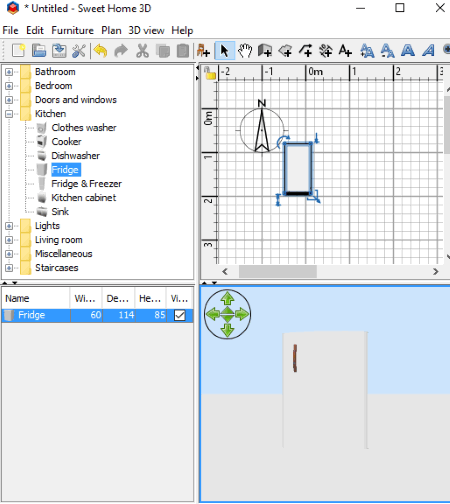Click the Height column header
This screenshot has height=504, width=450.
150,298
